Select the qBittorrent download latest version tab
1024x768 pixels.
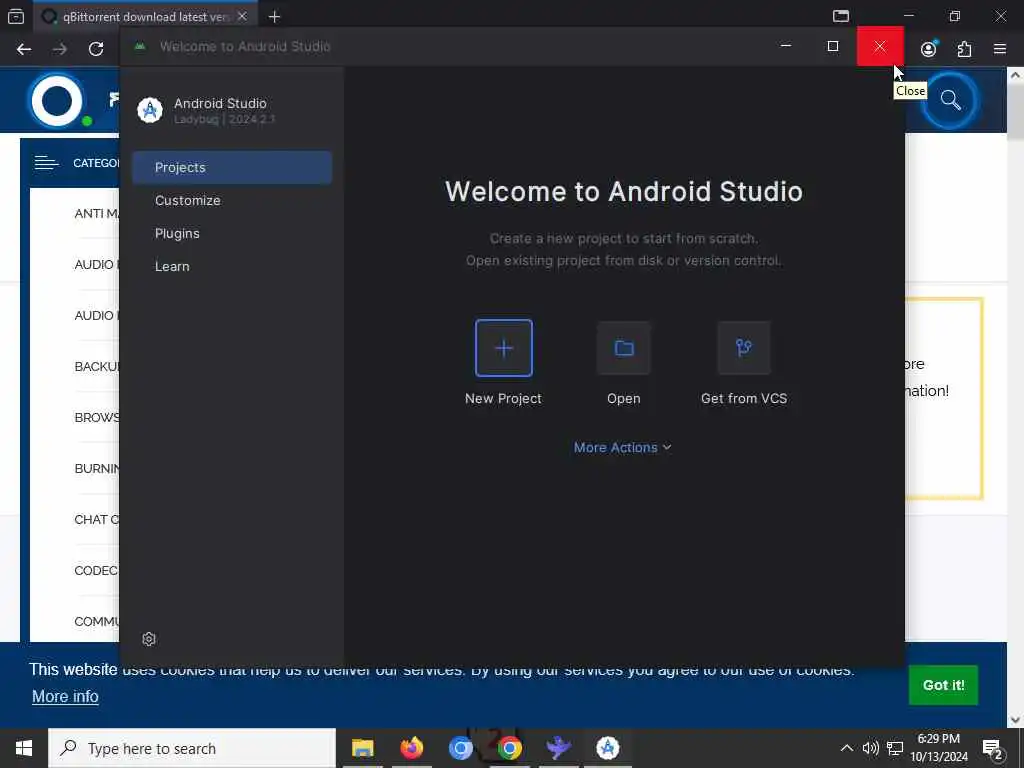click(145, 16)
